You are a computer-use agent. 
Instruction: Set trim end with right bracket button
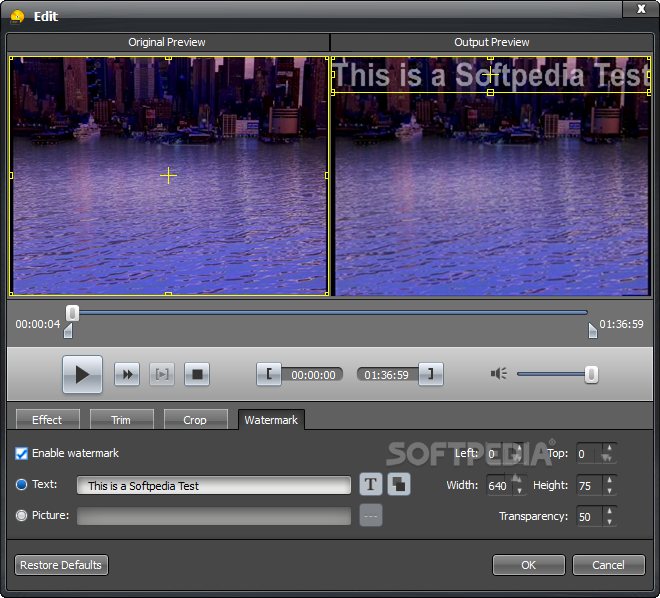[431, 374]
